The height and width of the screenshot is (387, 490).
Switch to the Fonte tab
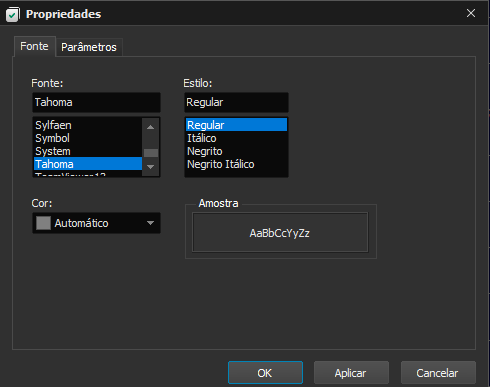coord(34,46)
